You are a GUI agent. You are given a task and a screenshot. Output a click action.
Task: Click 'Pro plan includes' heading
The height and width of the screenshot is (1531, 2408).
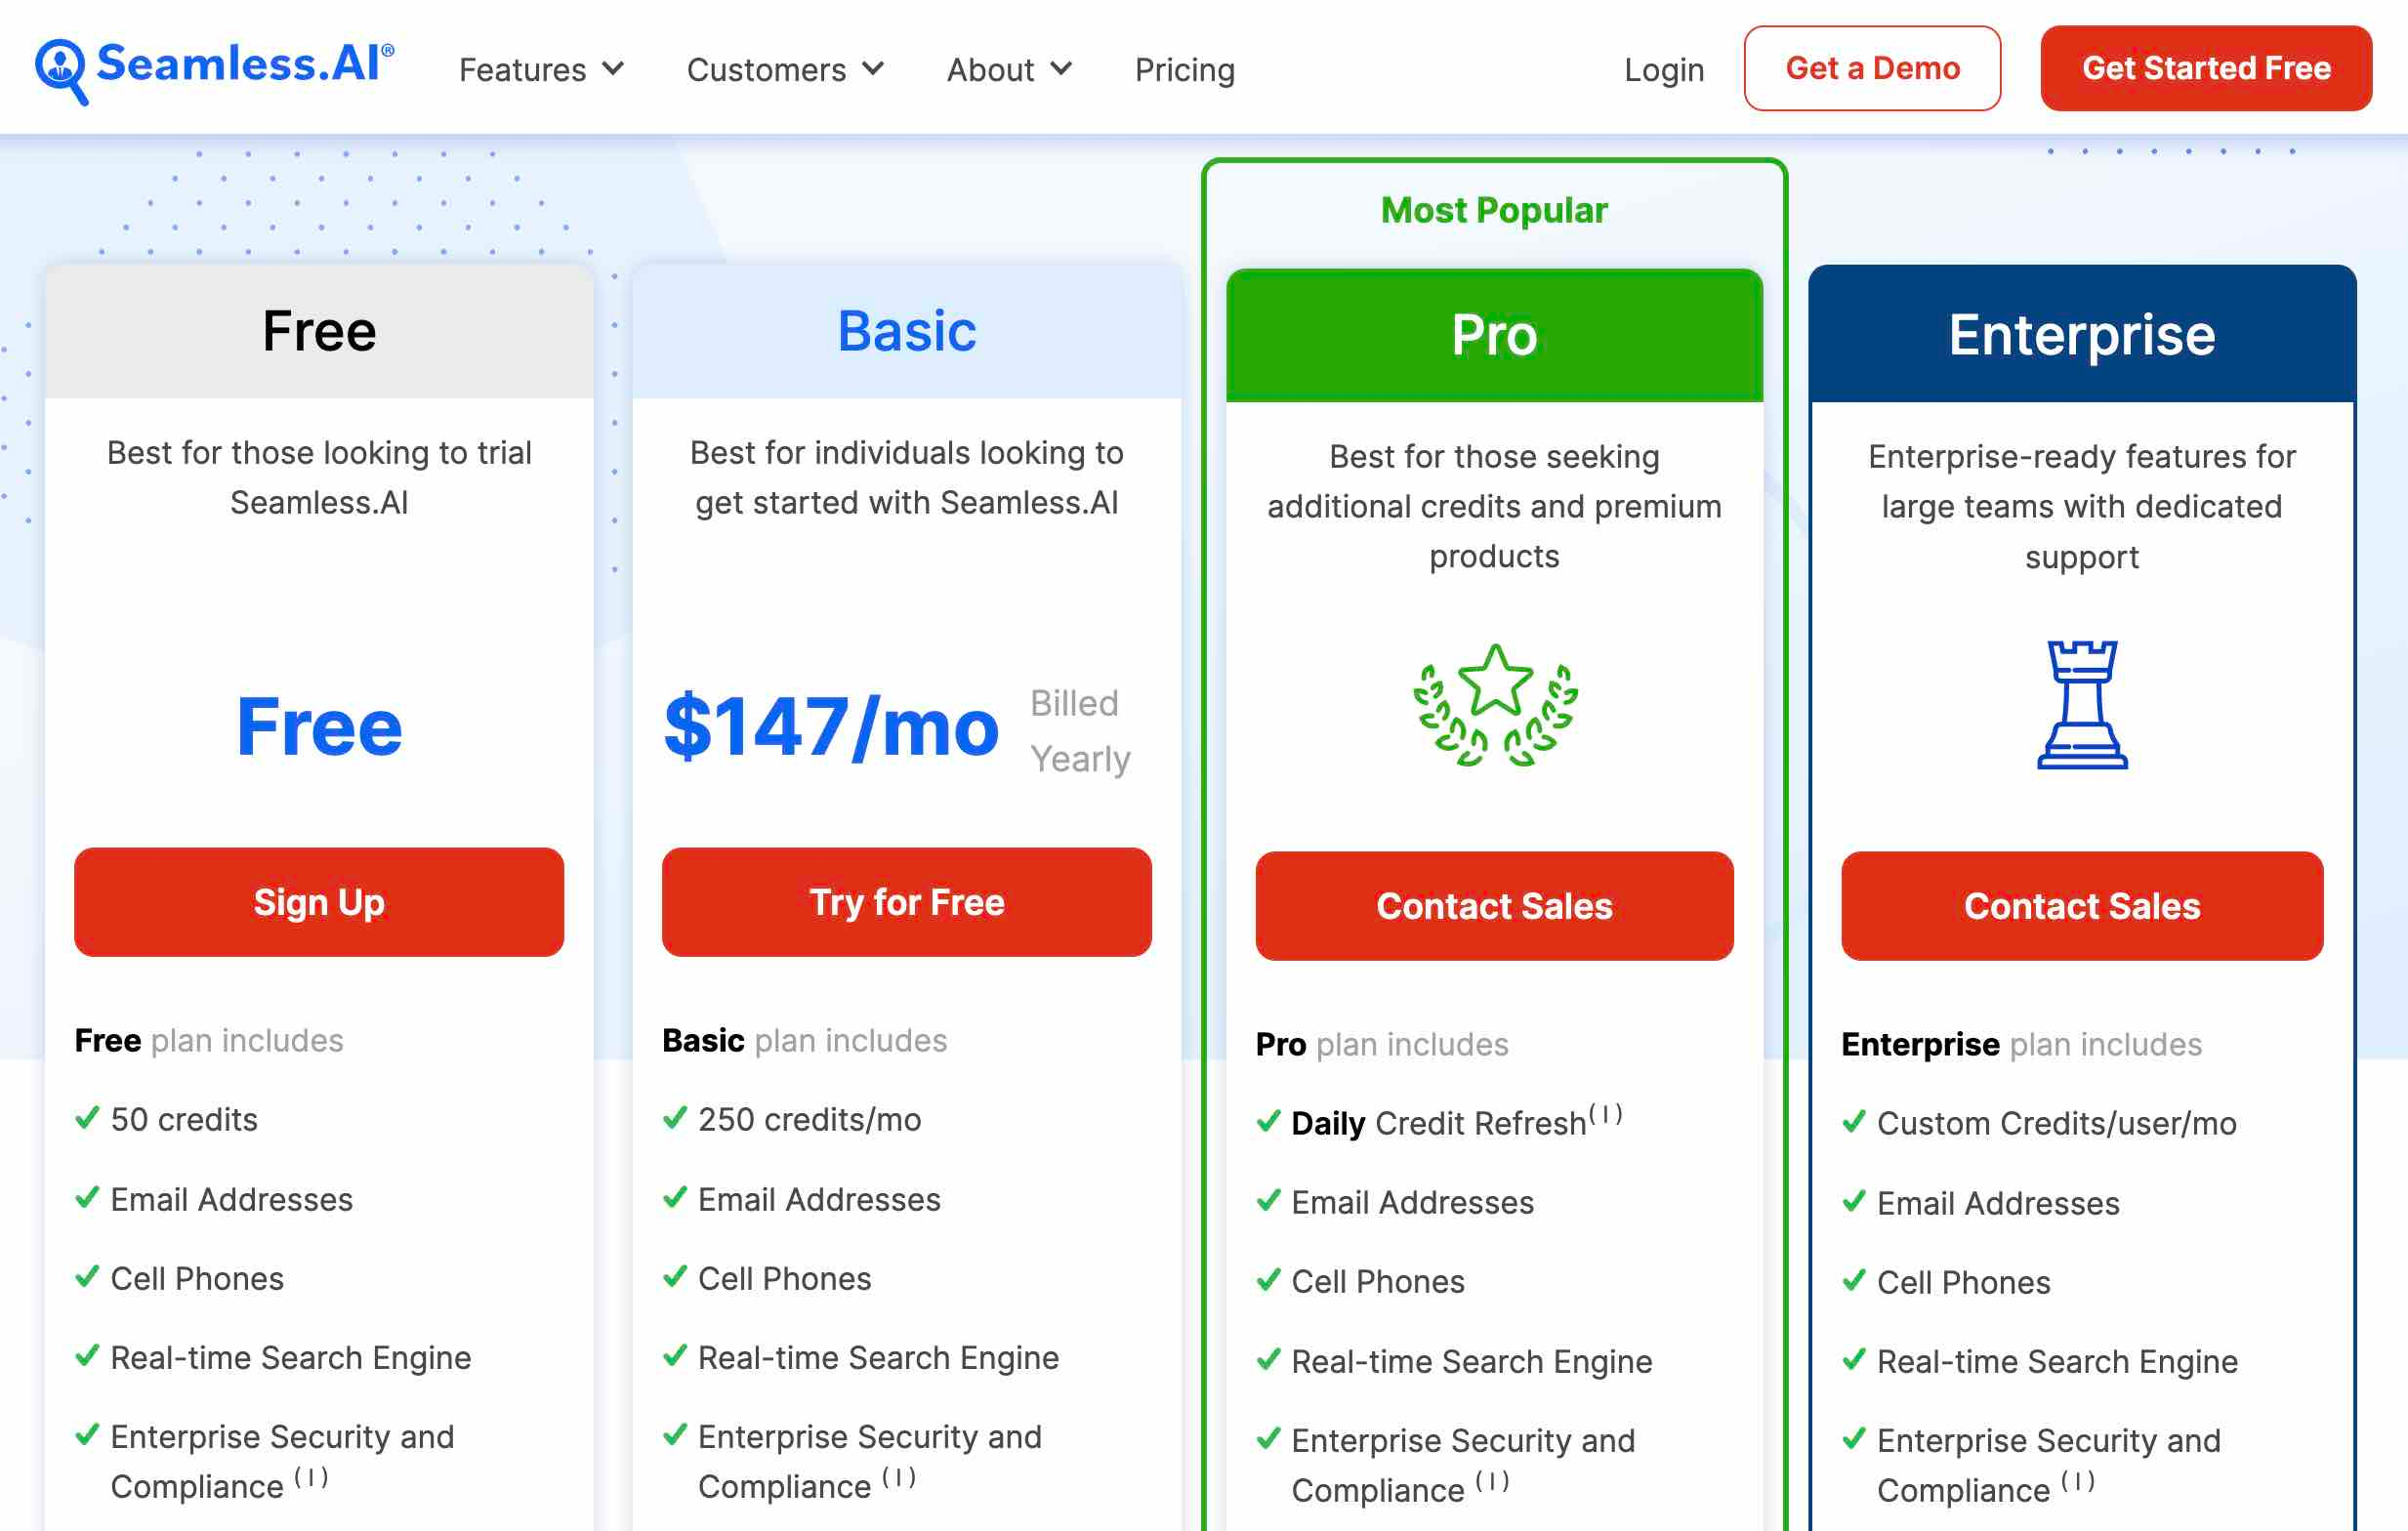pyautogui.click(x=1382, y=1045)
